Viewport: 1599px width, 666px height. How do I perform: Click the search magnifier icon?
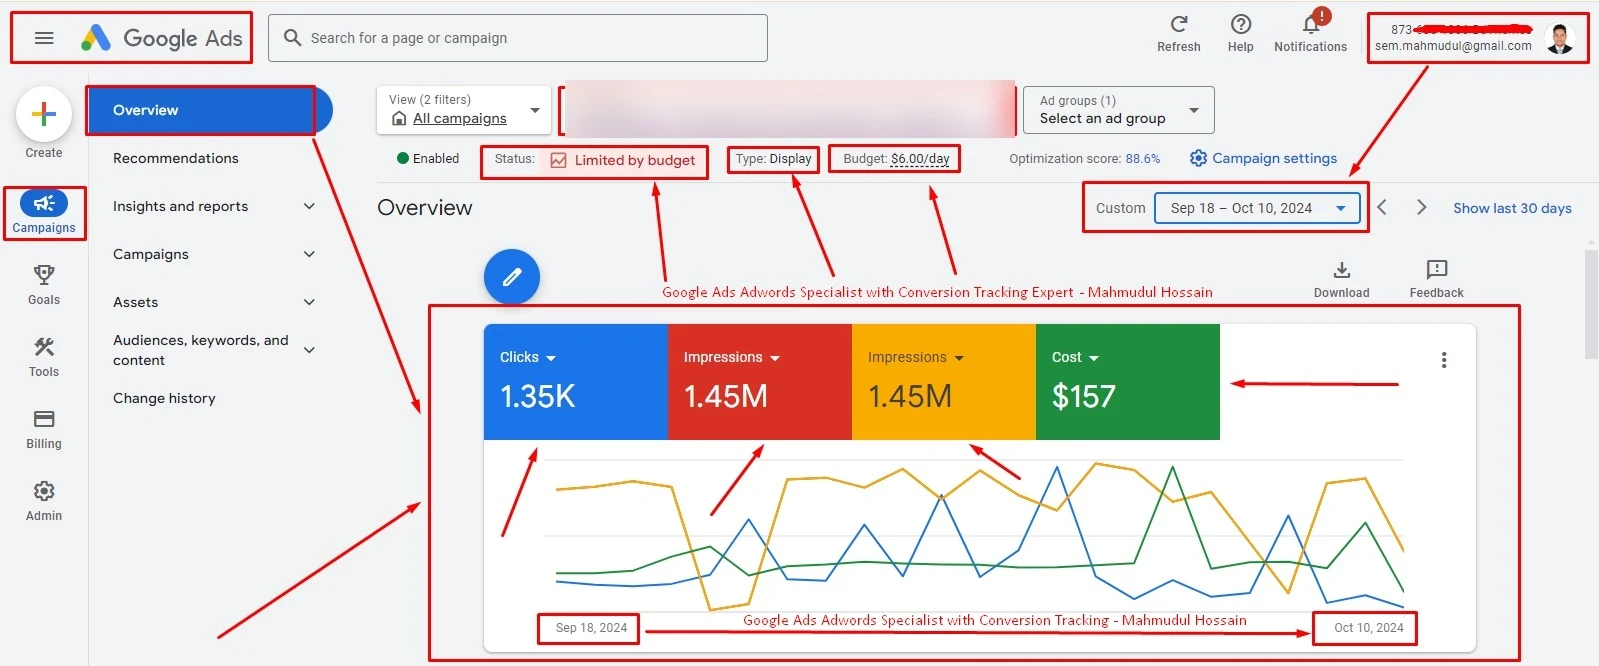(x=292, y=38)
